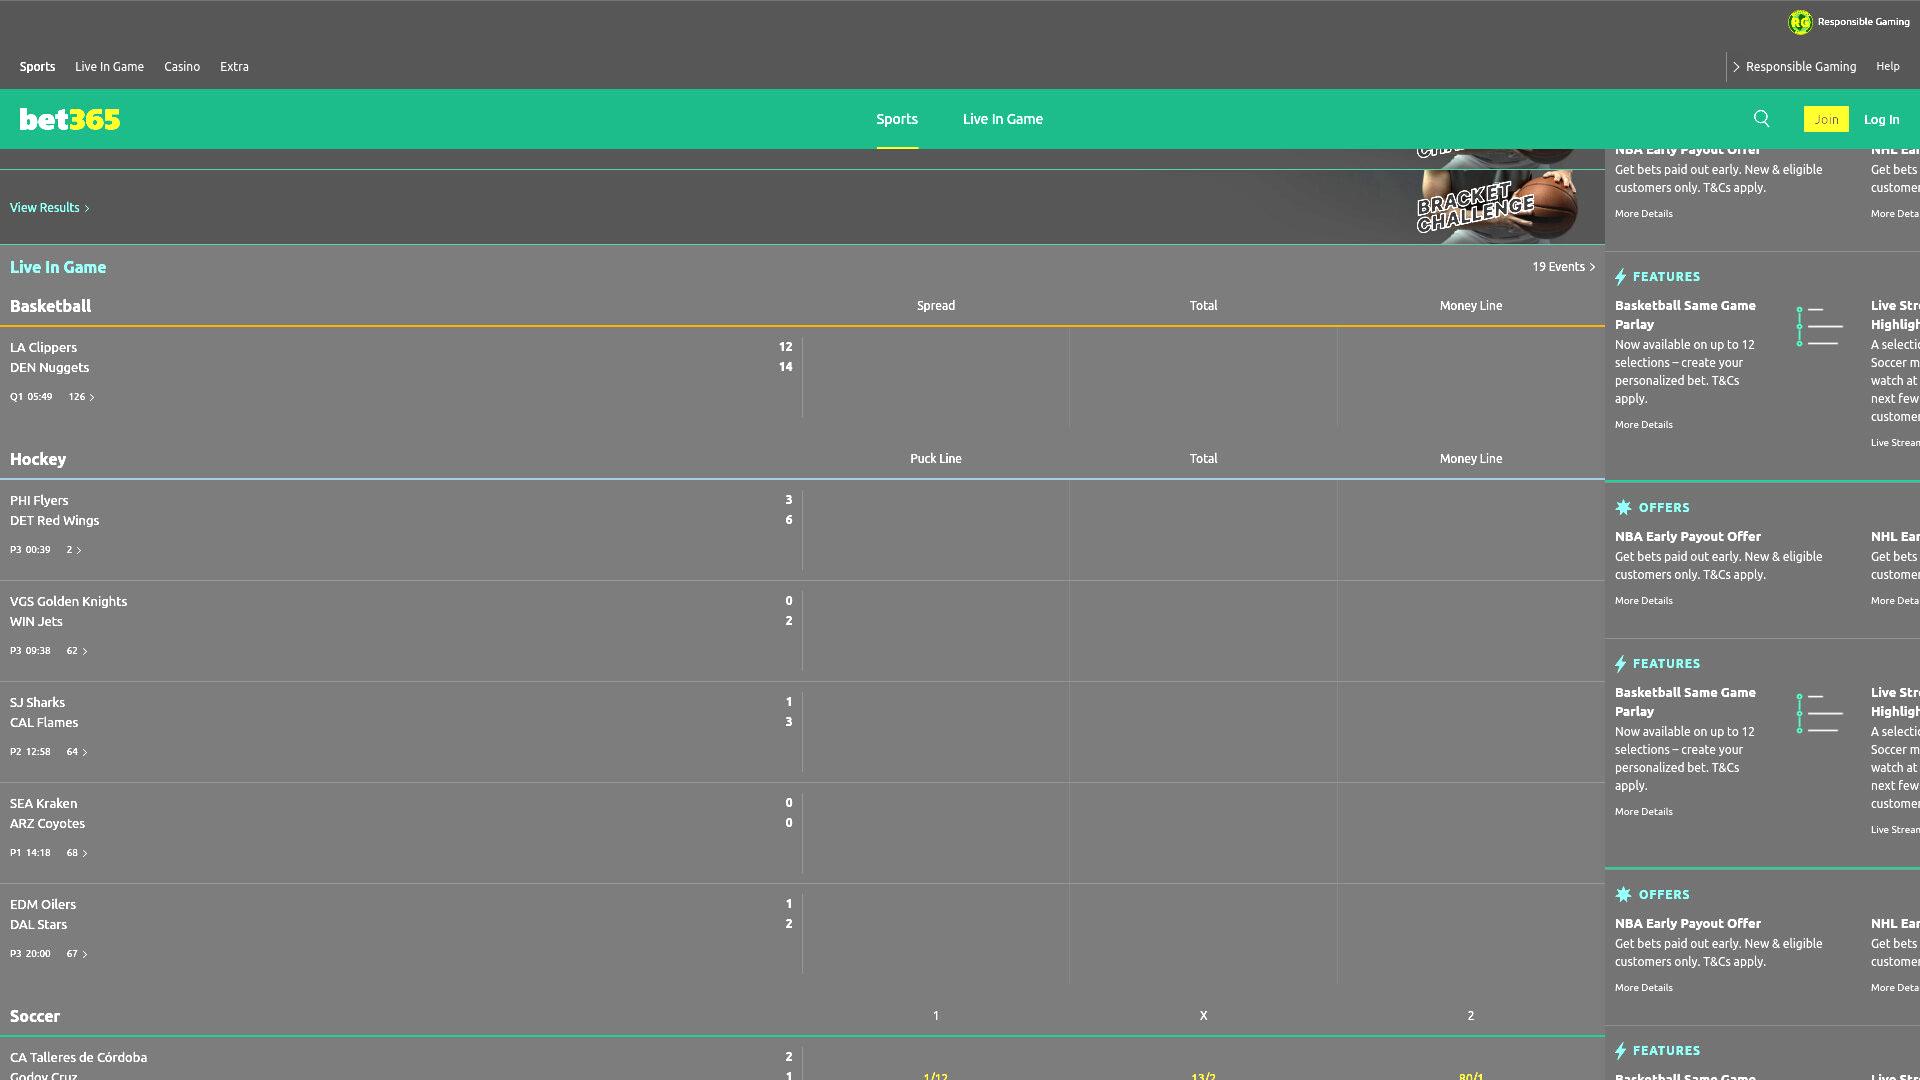Select the CAL Flames row
This screenshot has height=1080, width=1920.
pyautogui.click(x=44, y=722)
